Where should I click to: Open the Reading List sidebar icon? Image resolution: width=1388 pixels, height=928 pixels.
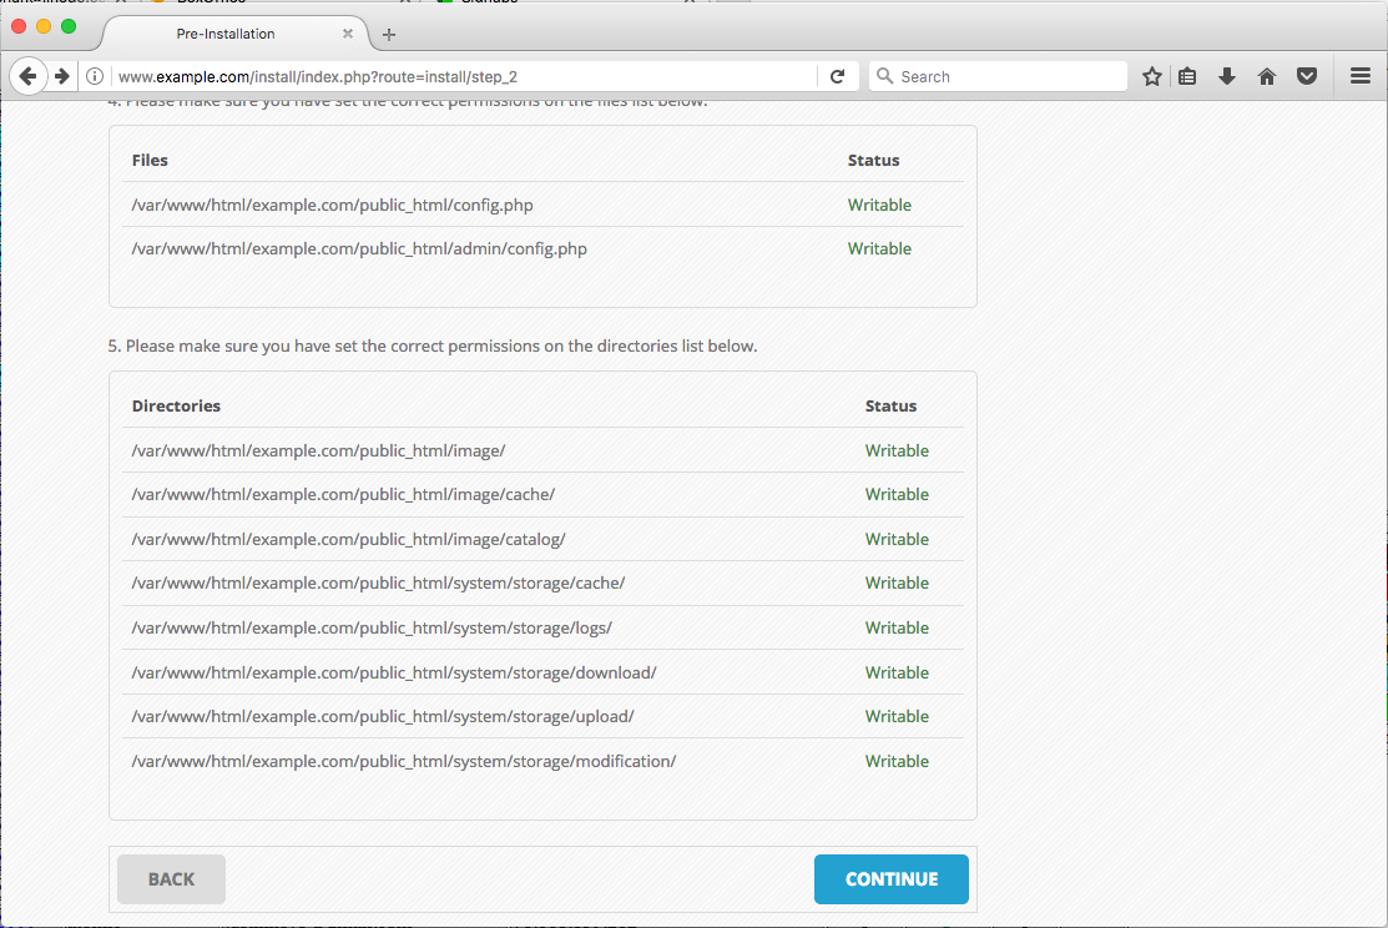coord(1188,75)
